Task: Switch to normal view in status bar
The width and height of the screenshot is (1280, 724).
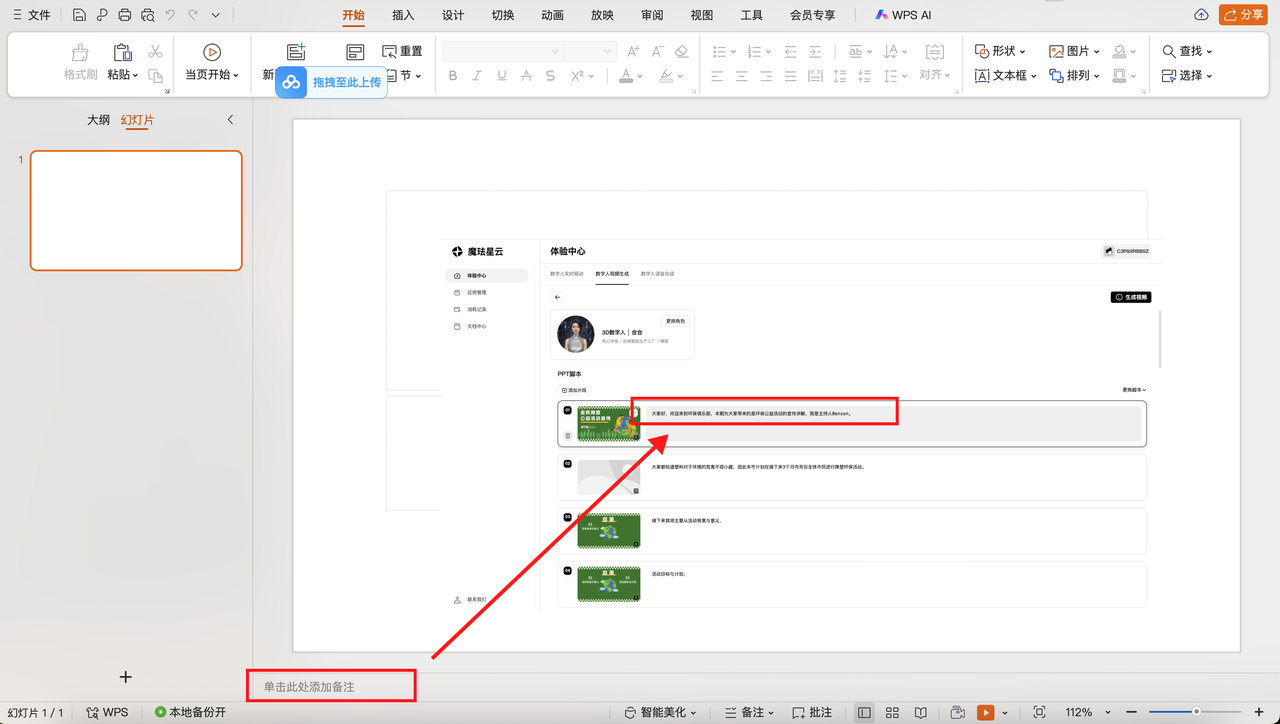Action: [864, 712]
